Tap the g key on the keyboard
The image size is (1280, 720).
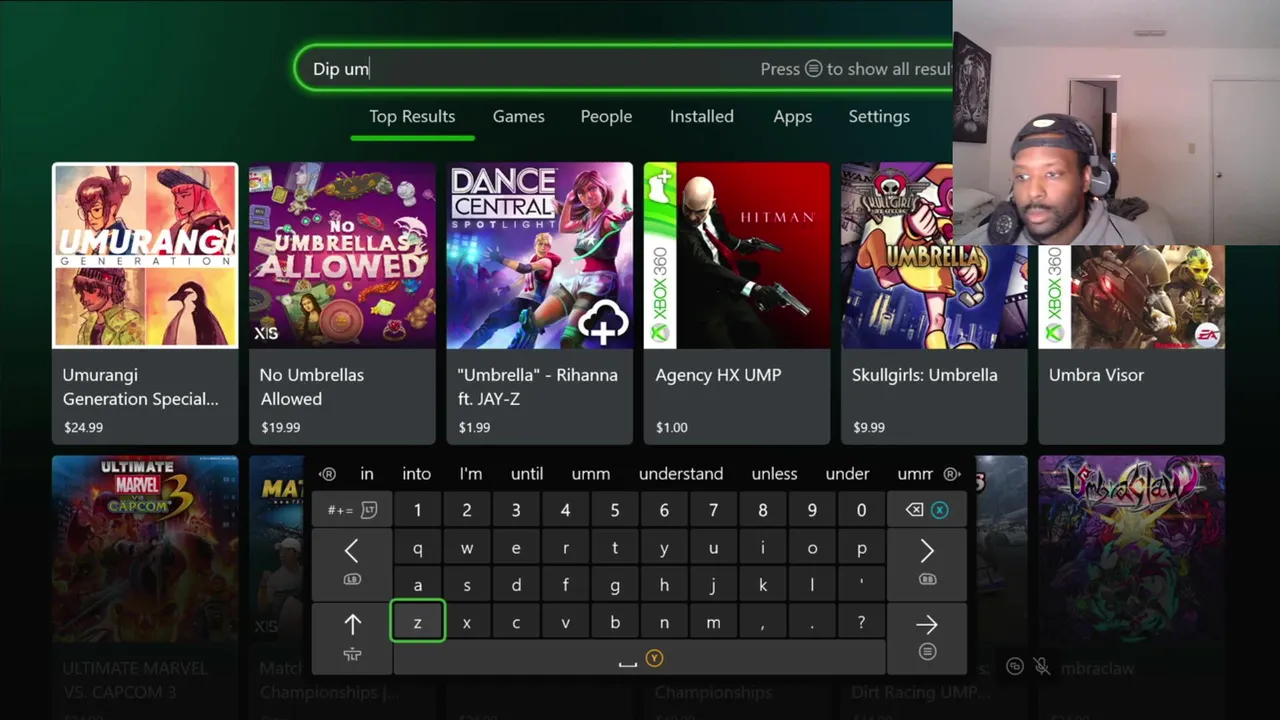614,585
